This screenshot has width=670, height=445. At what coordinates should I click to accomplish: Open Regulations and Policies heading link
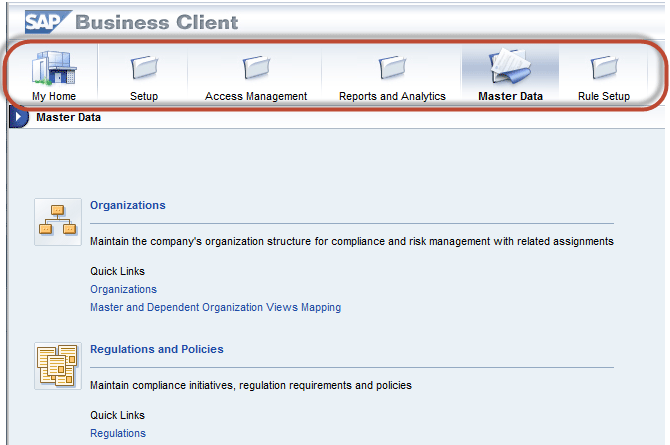(x=157, y=349)
